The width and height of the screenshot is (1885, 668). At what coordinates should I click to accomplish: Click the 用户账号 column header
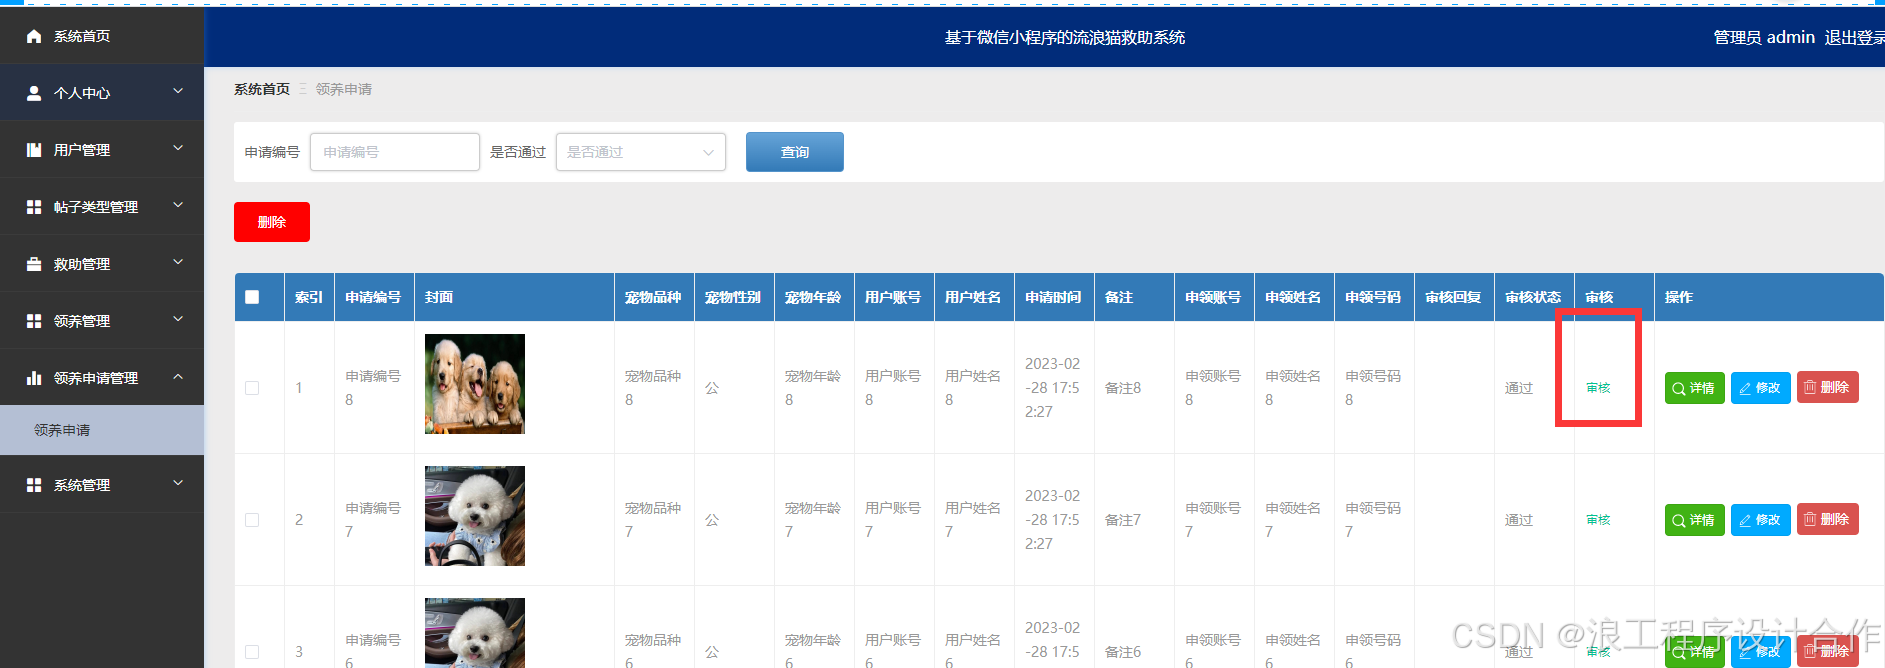(893, 297)
